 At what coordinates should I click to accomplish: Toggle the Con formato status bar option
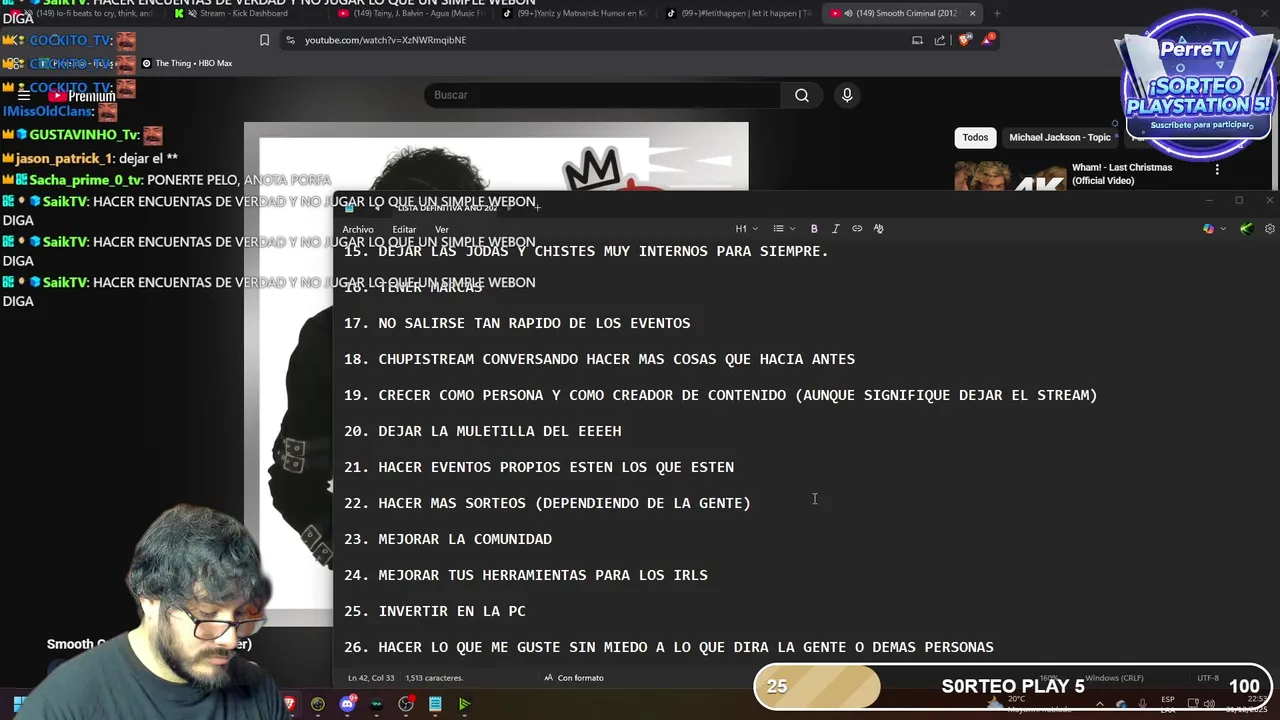tap(574, 678)
